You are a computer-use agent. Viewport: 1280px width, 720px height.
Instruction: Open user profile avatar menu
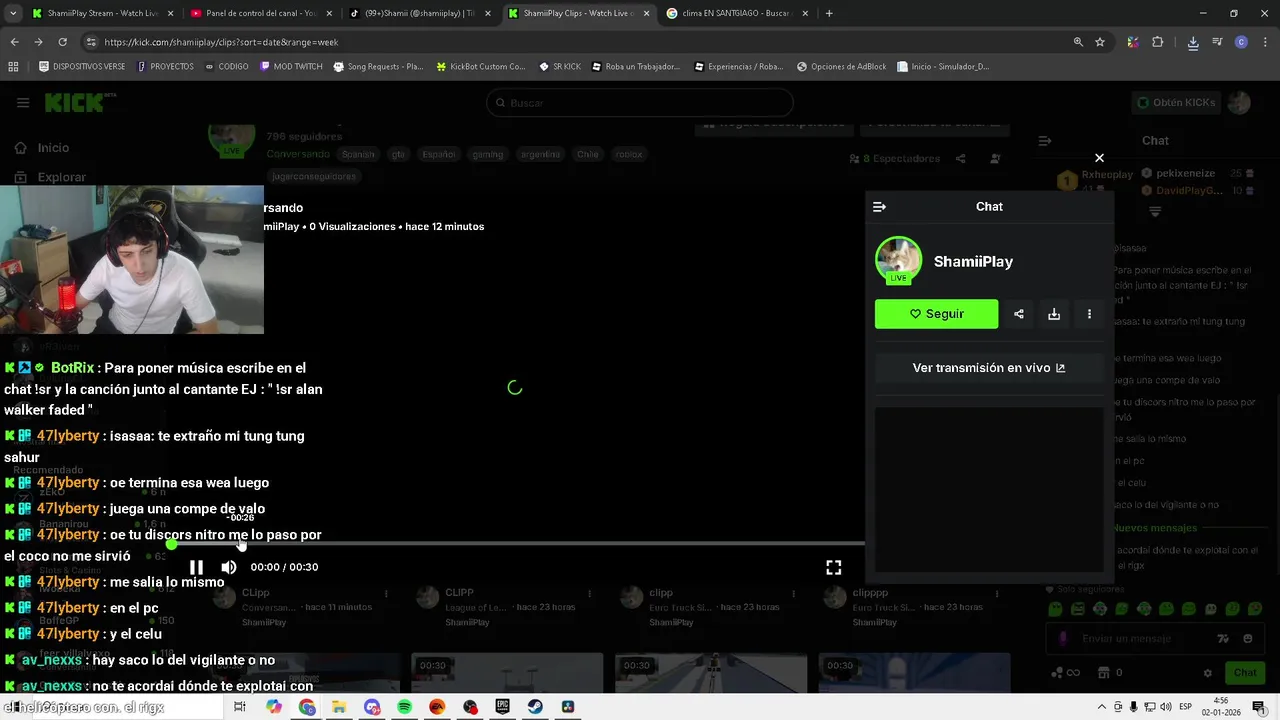click(x=1239, y=102)
